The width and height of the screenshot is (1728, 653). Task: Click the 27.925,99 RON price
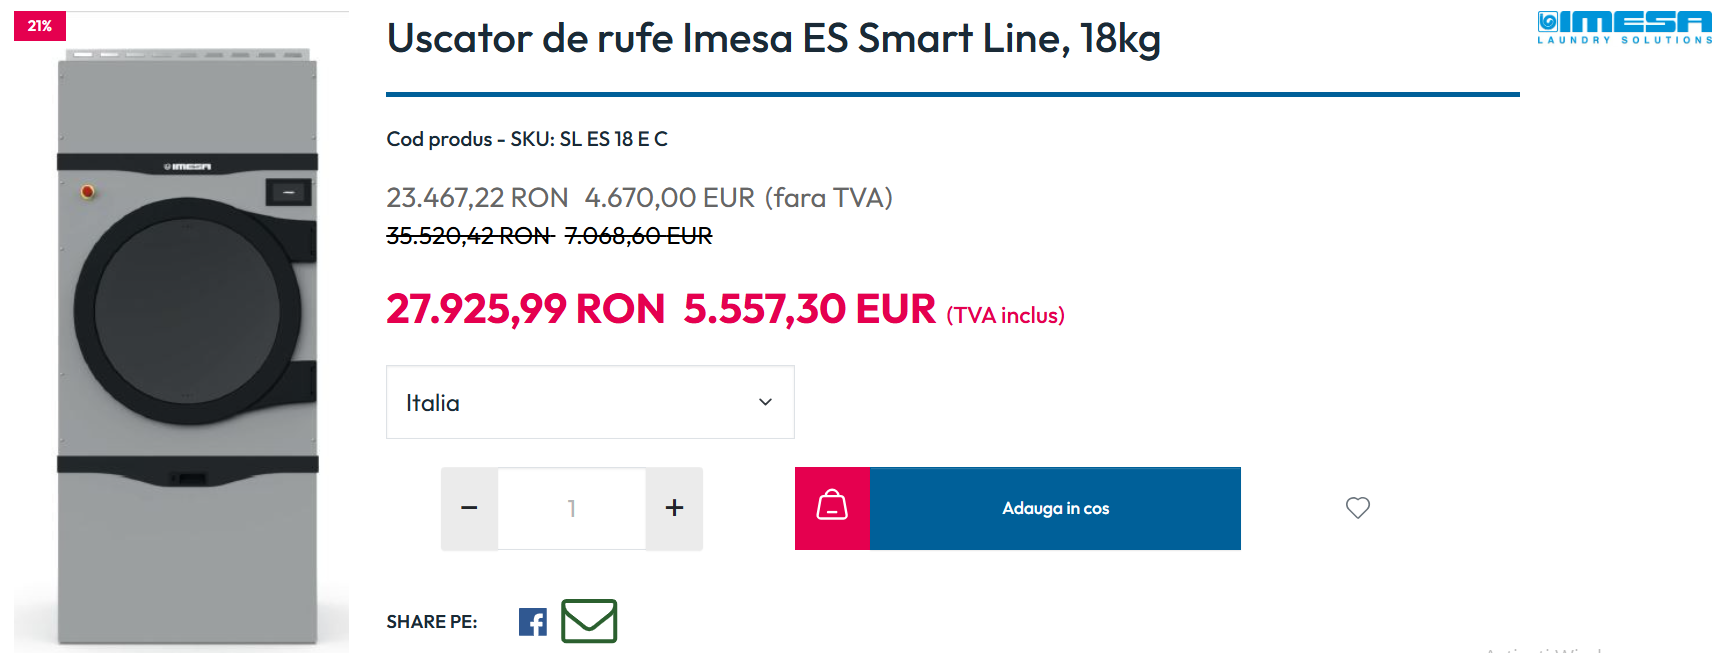(525, 309)
